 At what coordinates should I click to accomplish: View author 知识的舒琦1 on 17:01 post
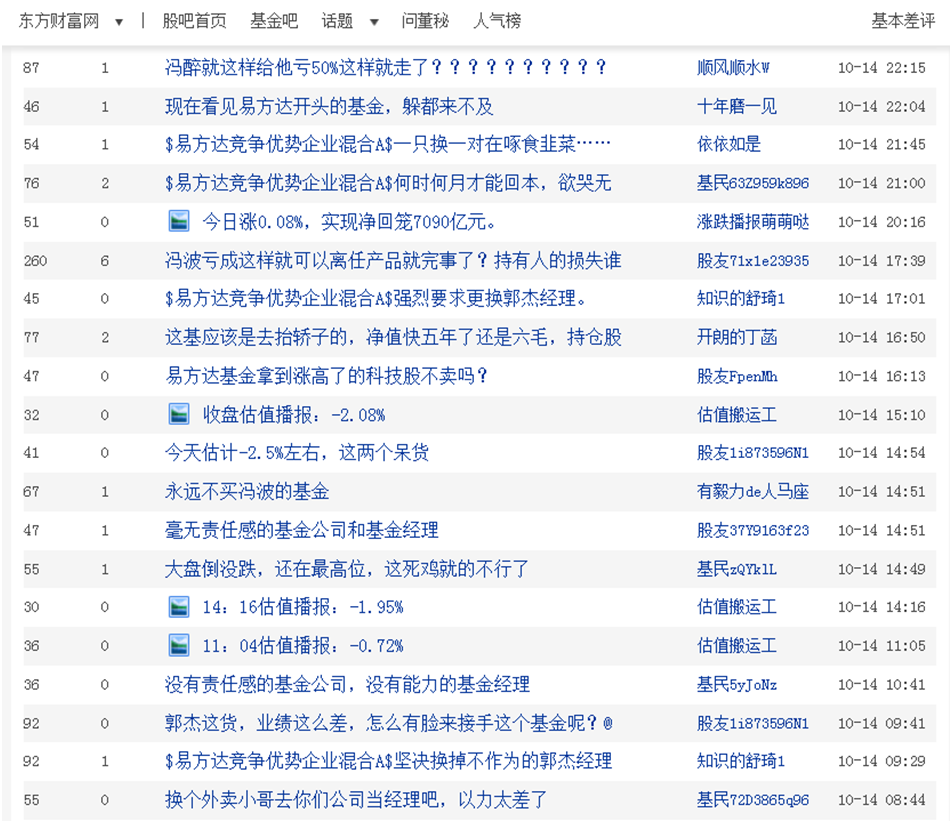[x=741, y=298]
